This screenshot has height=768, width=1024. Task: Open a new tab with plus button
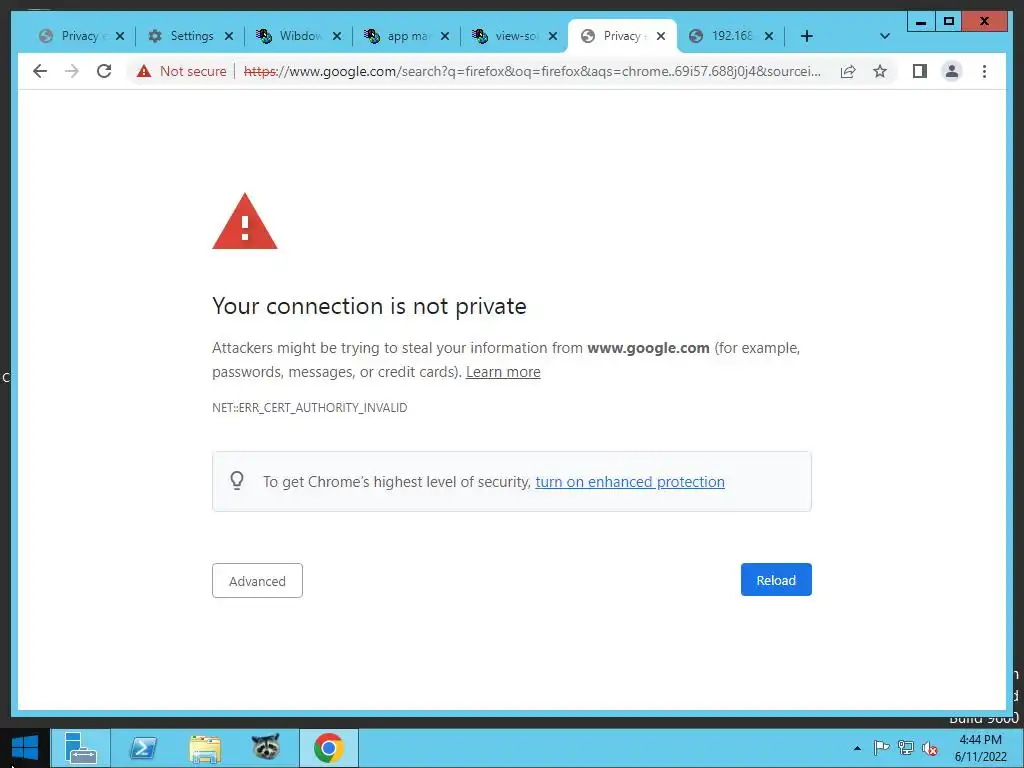tap(807, 36)
